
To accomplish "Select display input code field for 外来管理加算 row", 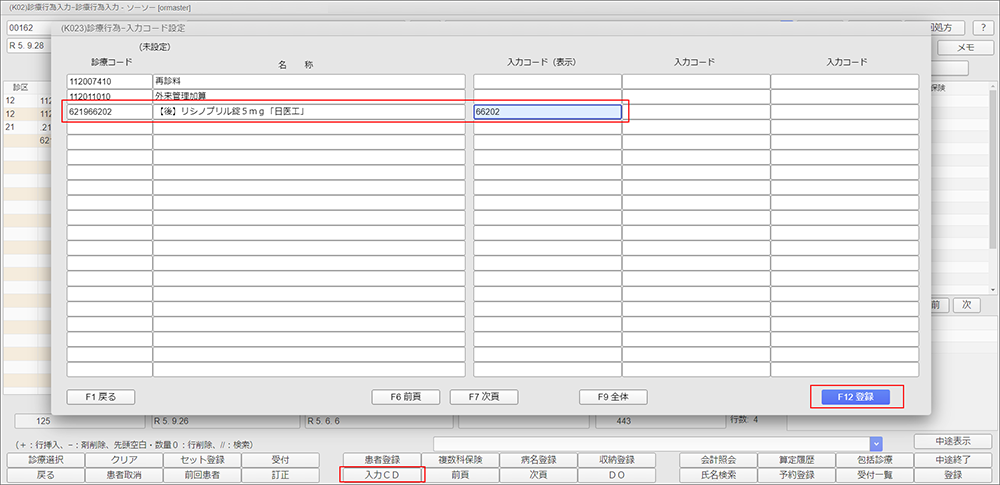I will tap(547, 96).
